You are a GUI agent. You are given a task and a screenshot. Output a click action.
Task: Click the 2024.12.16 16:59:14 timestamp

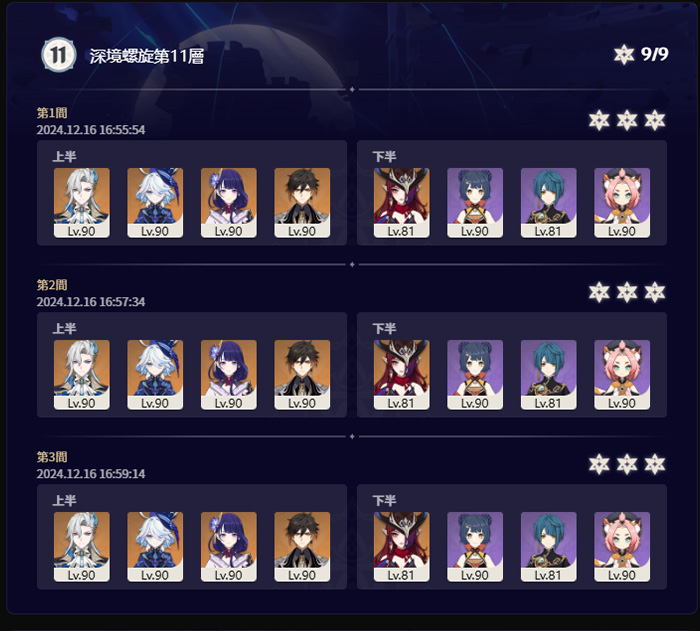click(91, 474)
